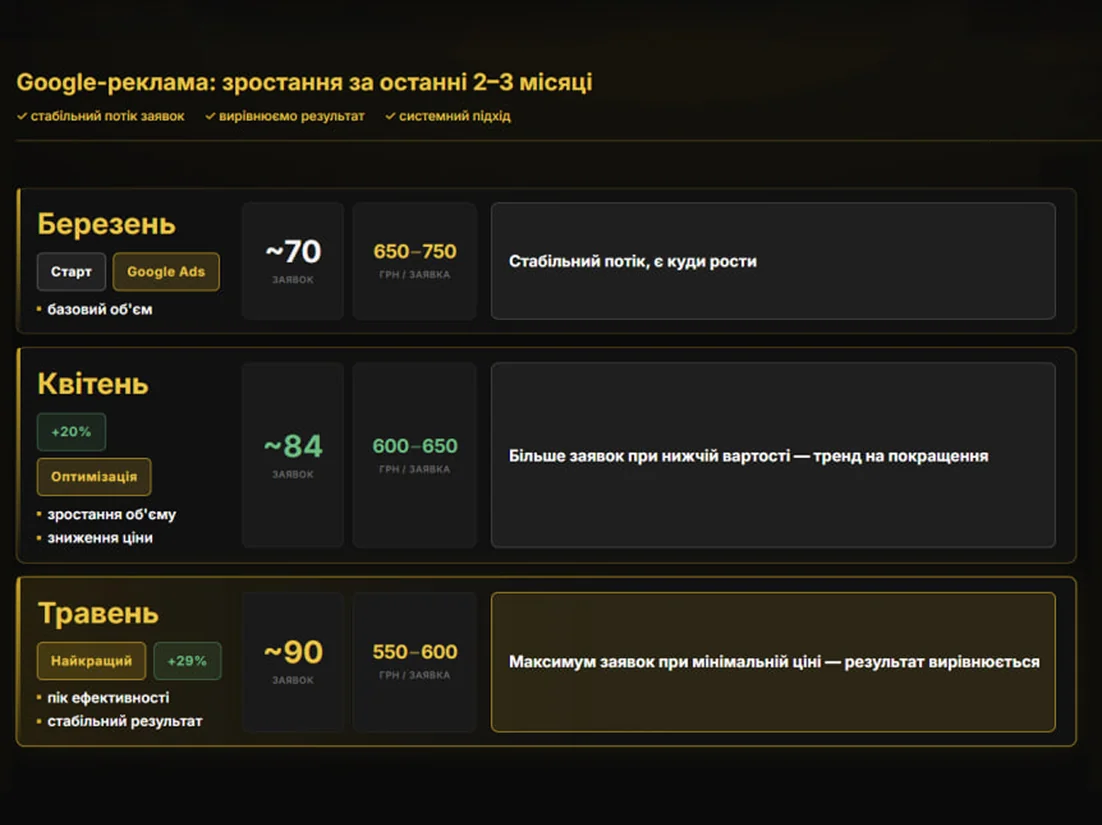
Task: Open the '~90 заявок' stat card
Action: [293, 661]
